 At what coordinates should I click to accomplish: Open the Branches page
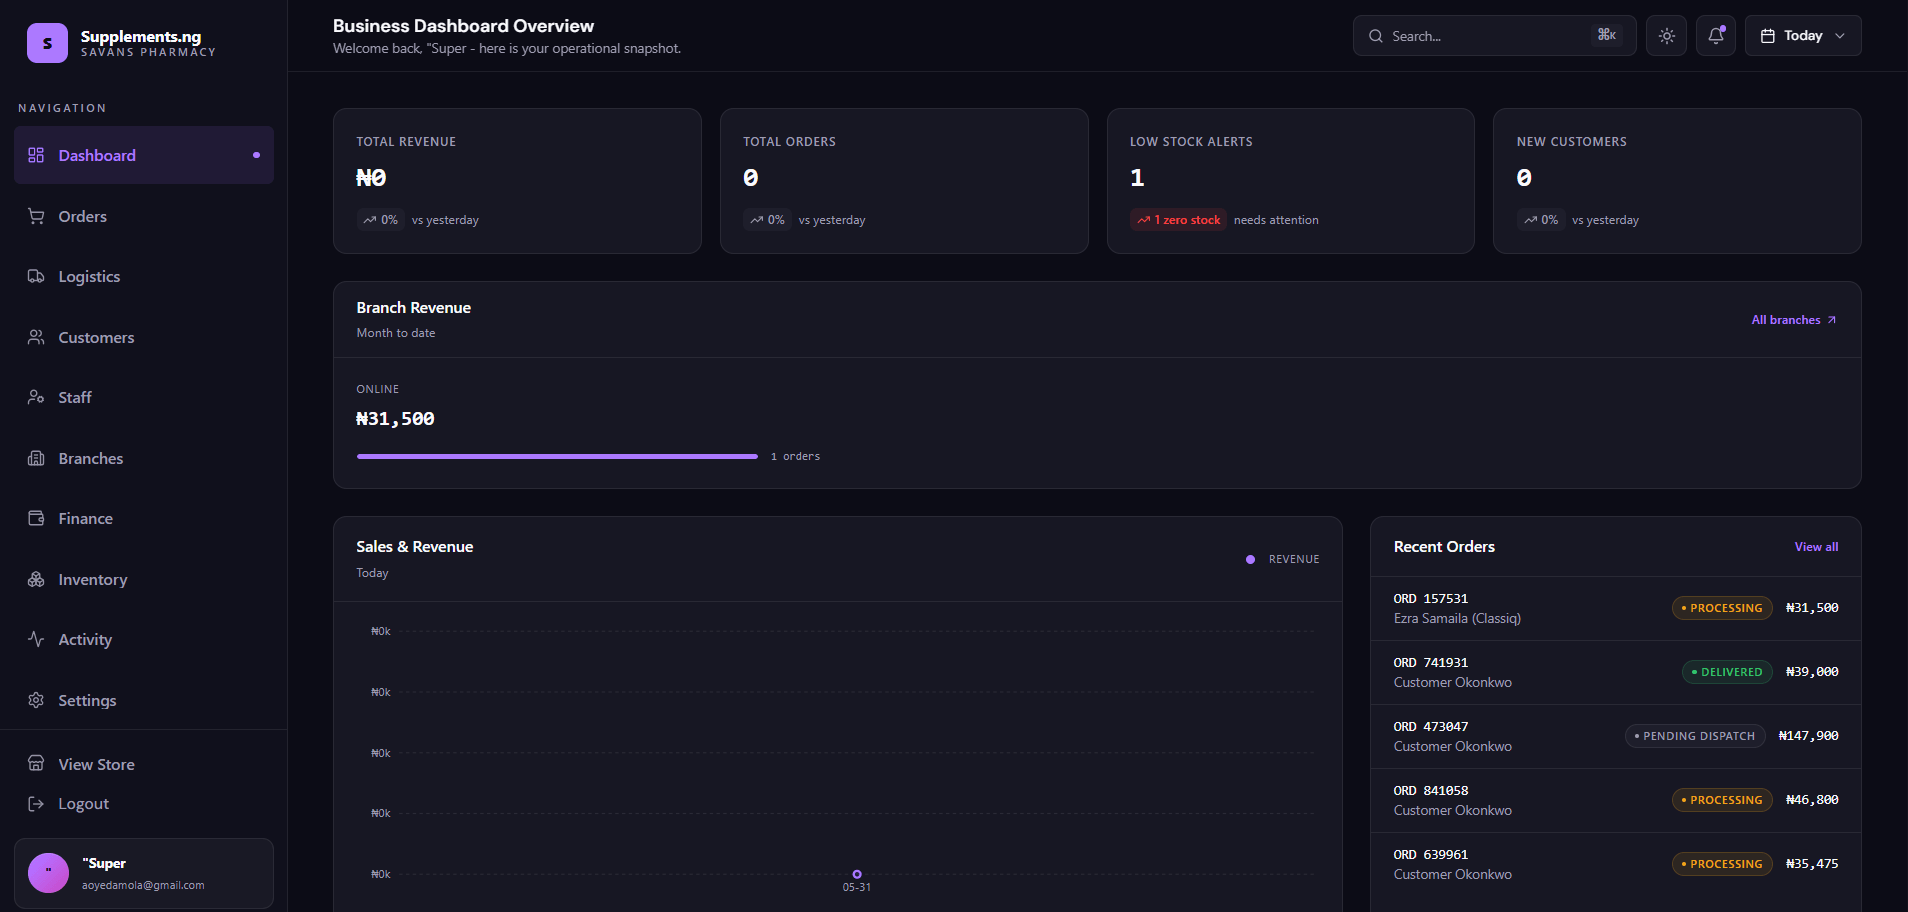[x=144, y=458]
